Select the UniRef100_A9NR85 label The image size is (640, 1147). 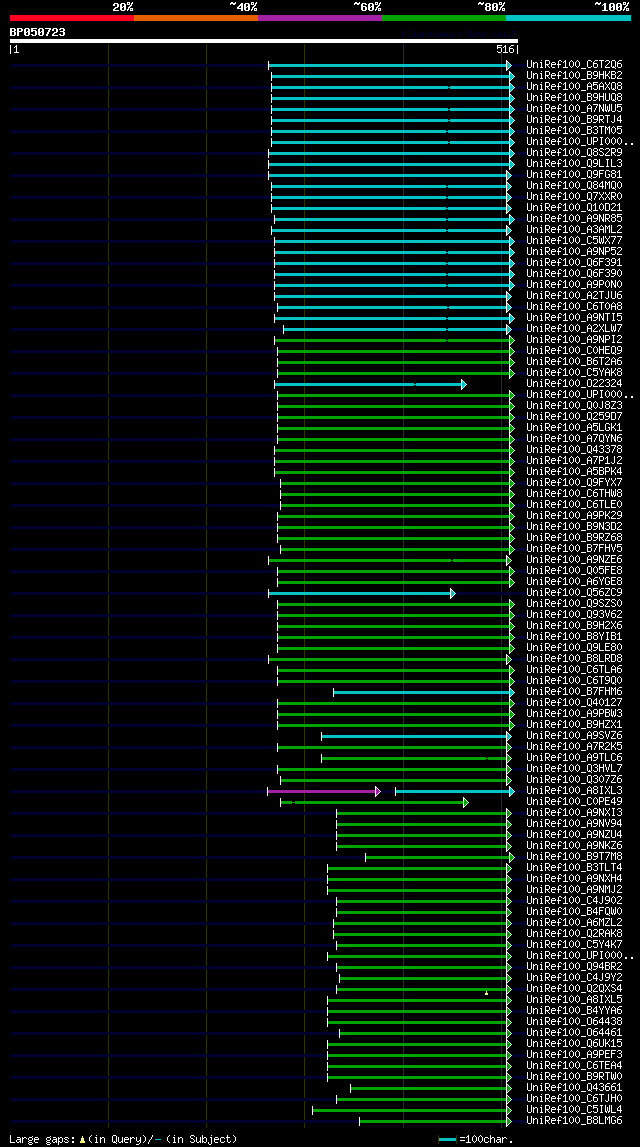click(574, 219)
